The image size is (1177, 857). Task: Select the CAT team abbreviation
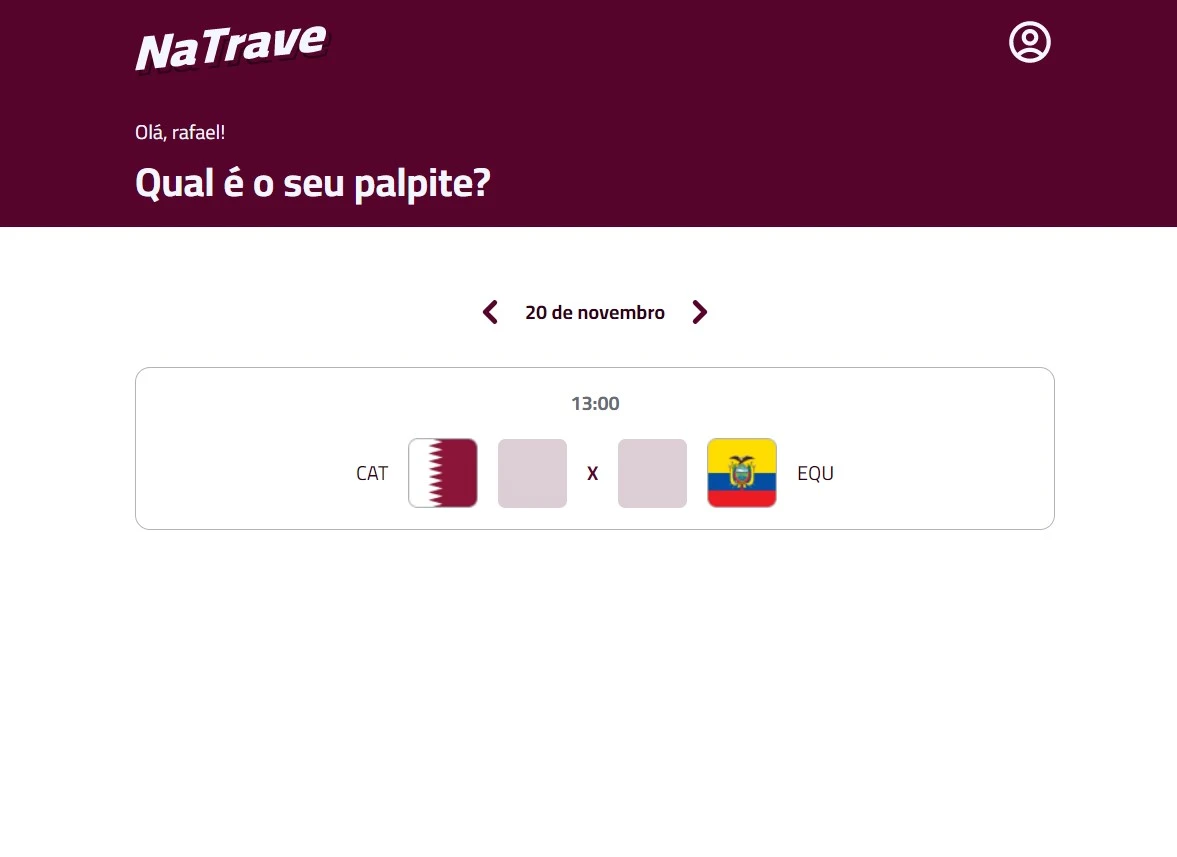coord(372,474)
